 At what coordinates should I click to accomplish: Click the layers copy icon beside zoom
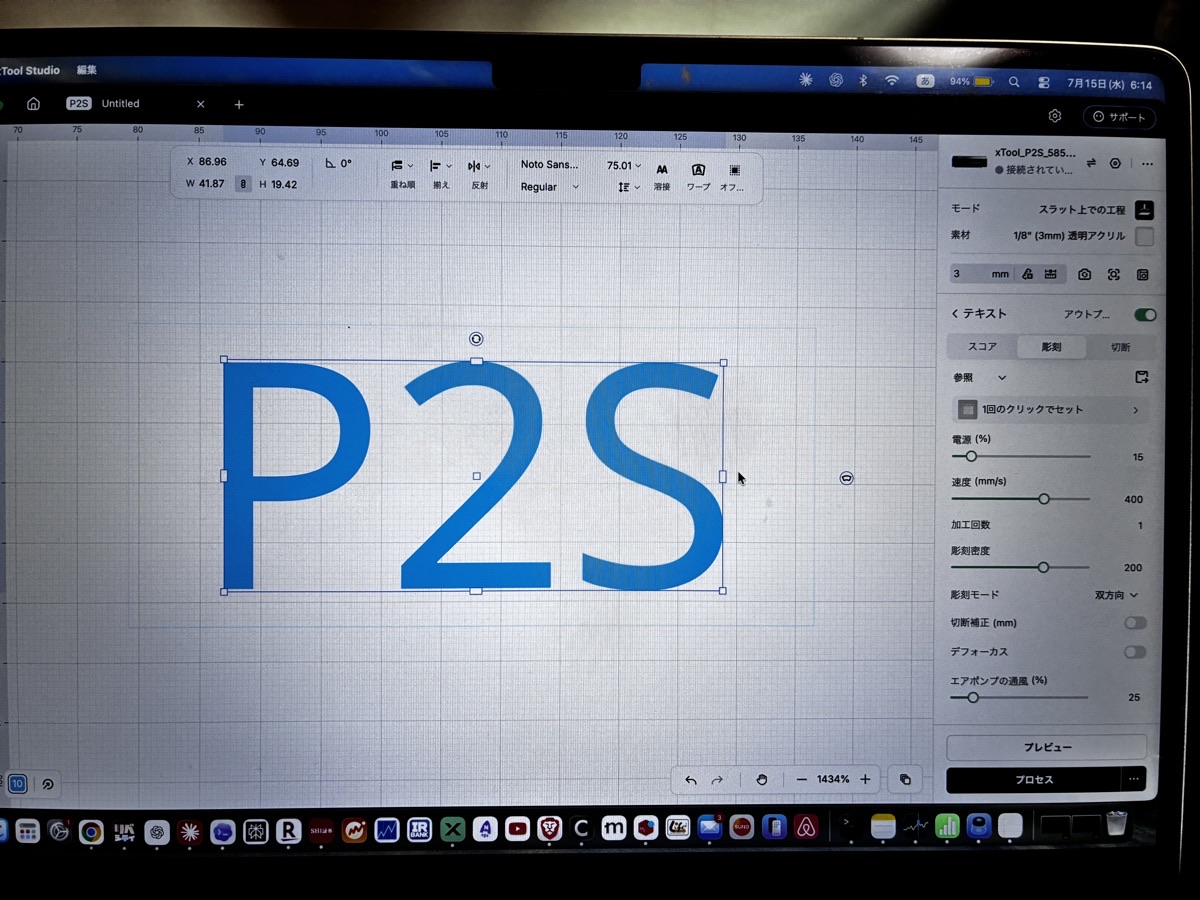tap(905, 780)
